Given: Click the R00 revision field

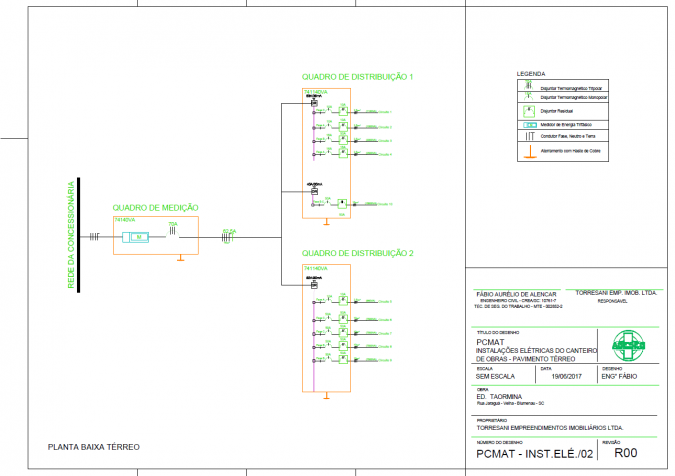Looking at the screenshot, I should pos(625,453).
